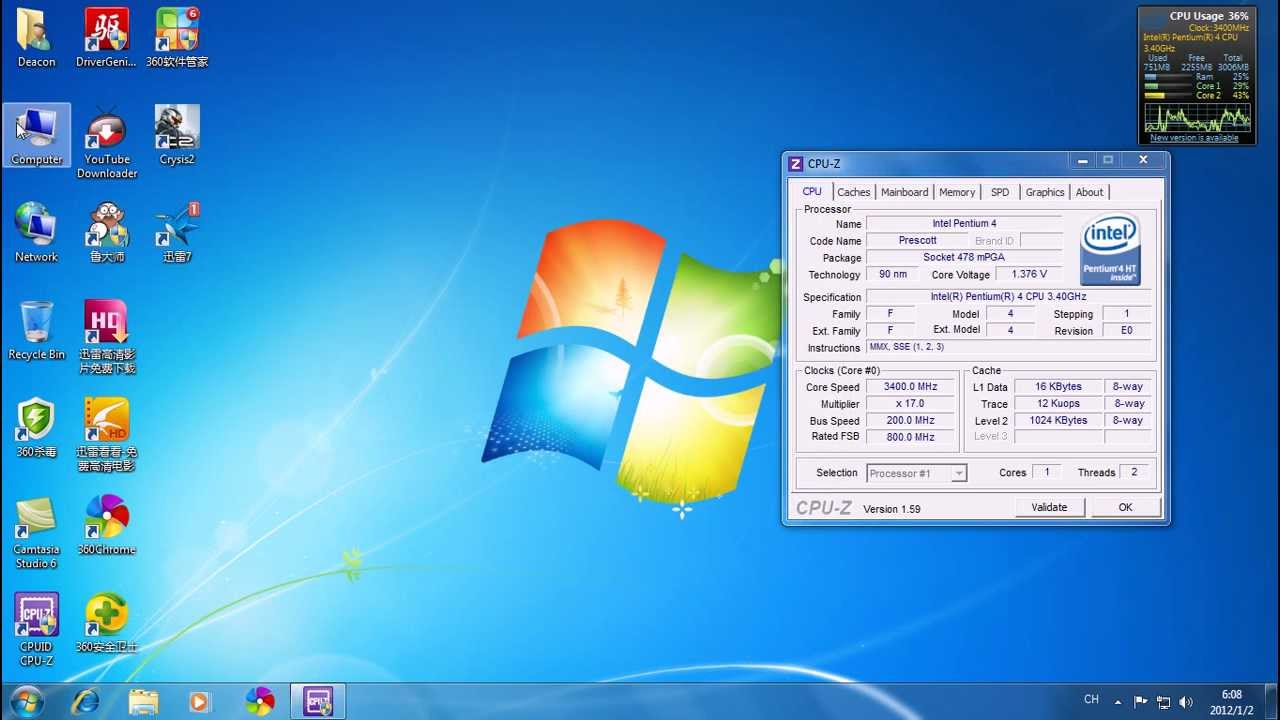Launch the CPUID CPU-Z desktop shortcut
1280x720 pixels.
point(36,629)
